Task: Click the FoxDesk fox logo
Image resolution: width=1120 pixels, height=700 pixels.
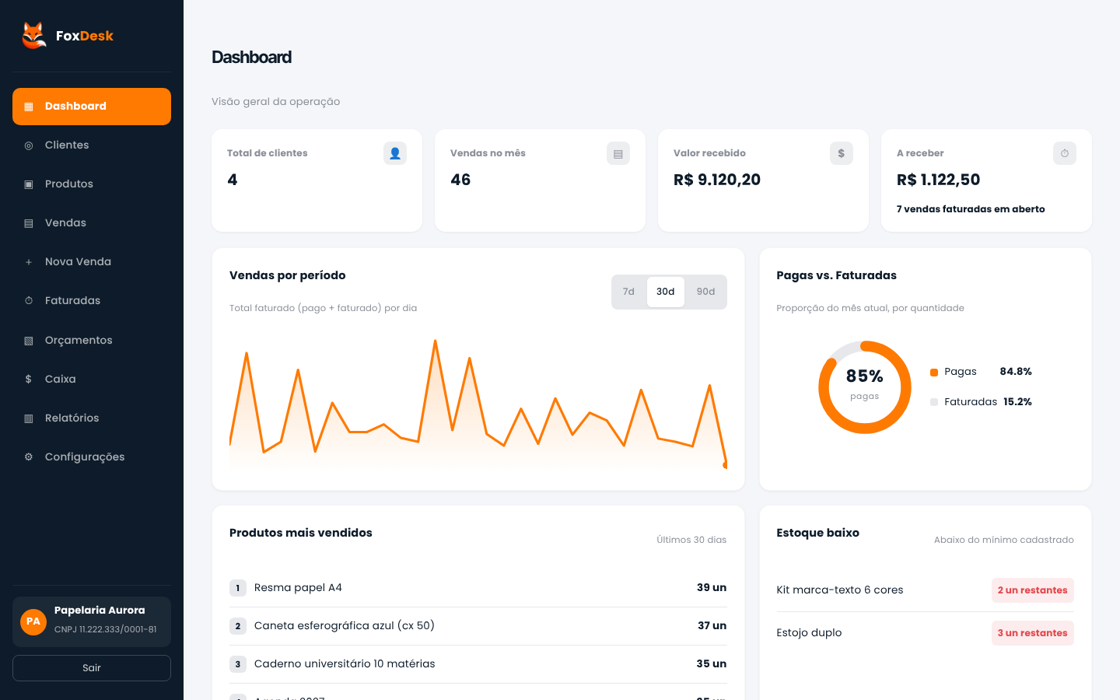Action: (34, 36)
